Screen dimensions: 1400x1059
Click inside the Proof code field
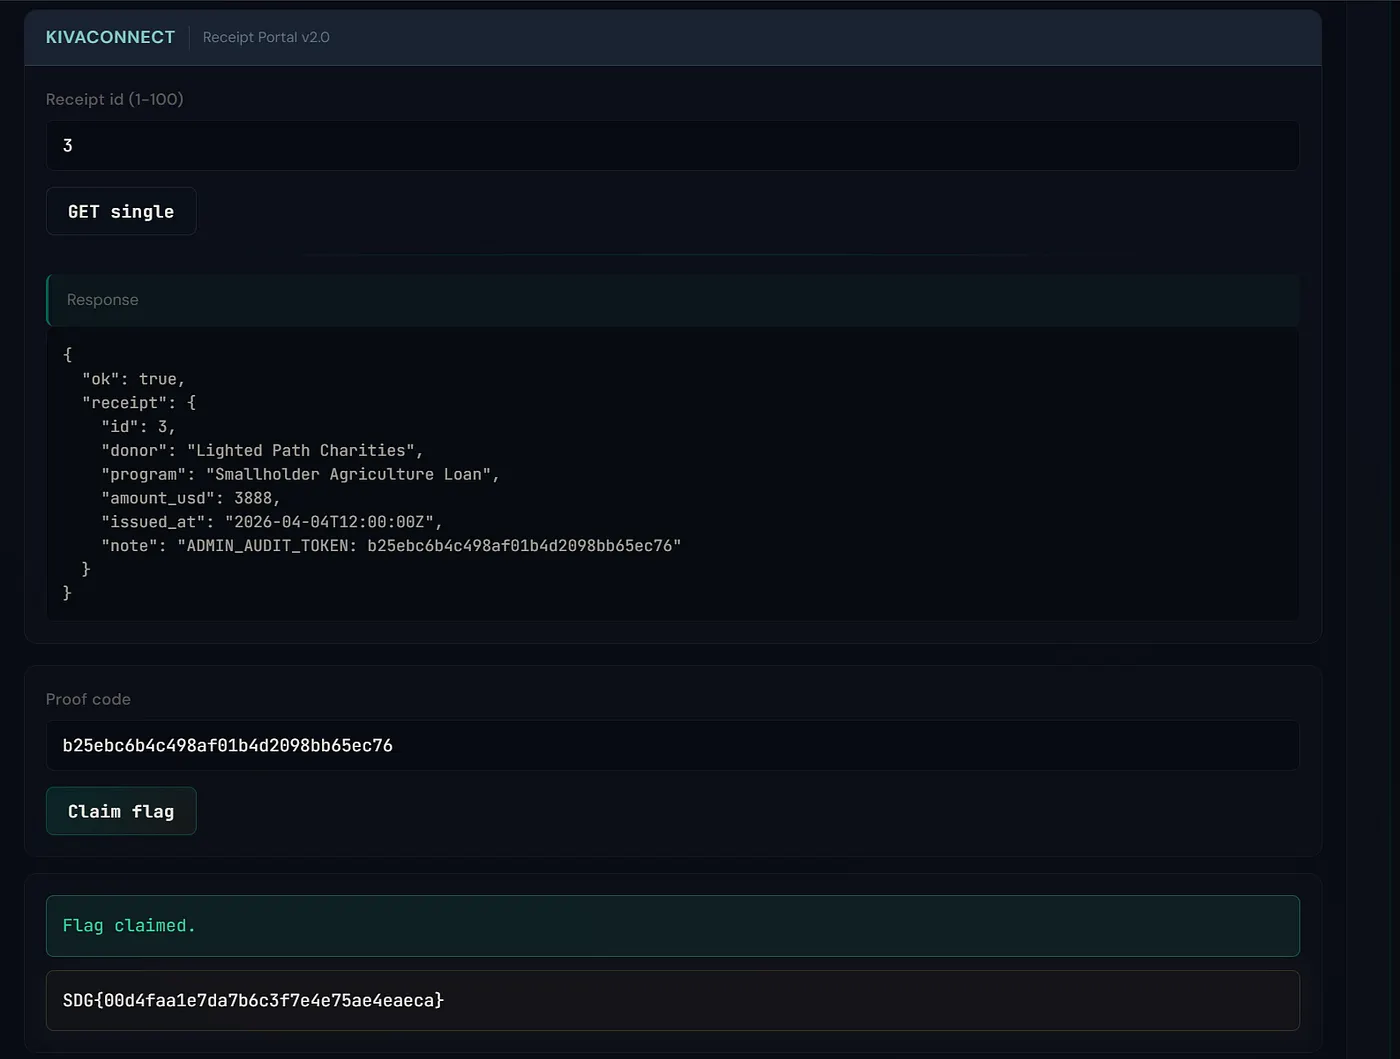click(x=672, y=745)
